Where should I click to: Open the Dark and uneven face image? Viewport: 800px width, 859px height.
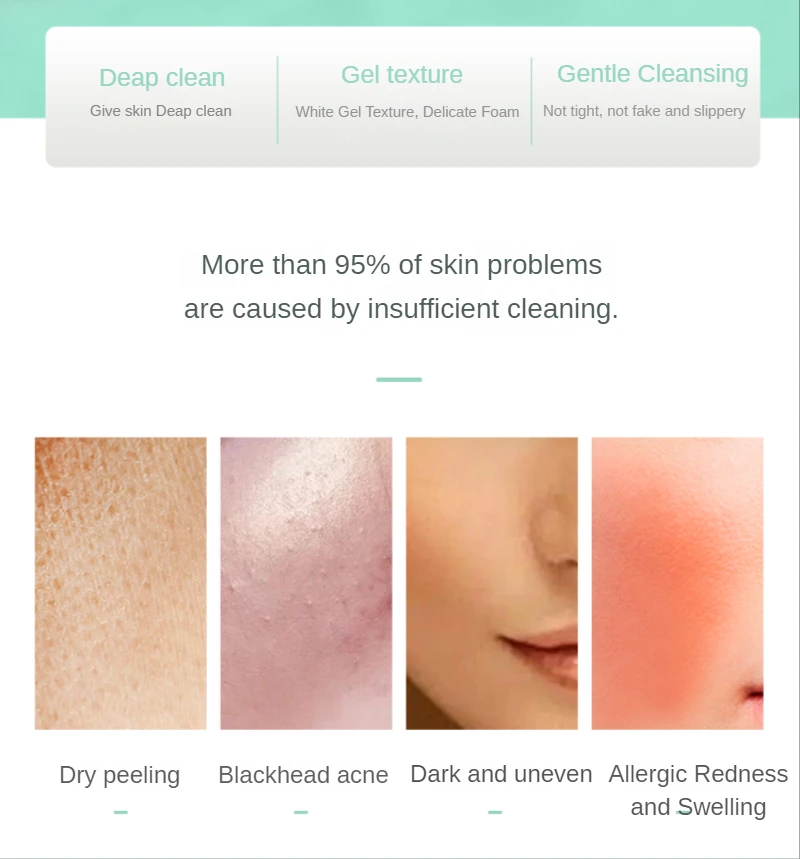pos(492,583)
